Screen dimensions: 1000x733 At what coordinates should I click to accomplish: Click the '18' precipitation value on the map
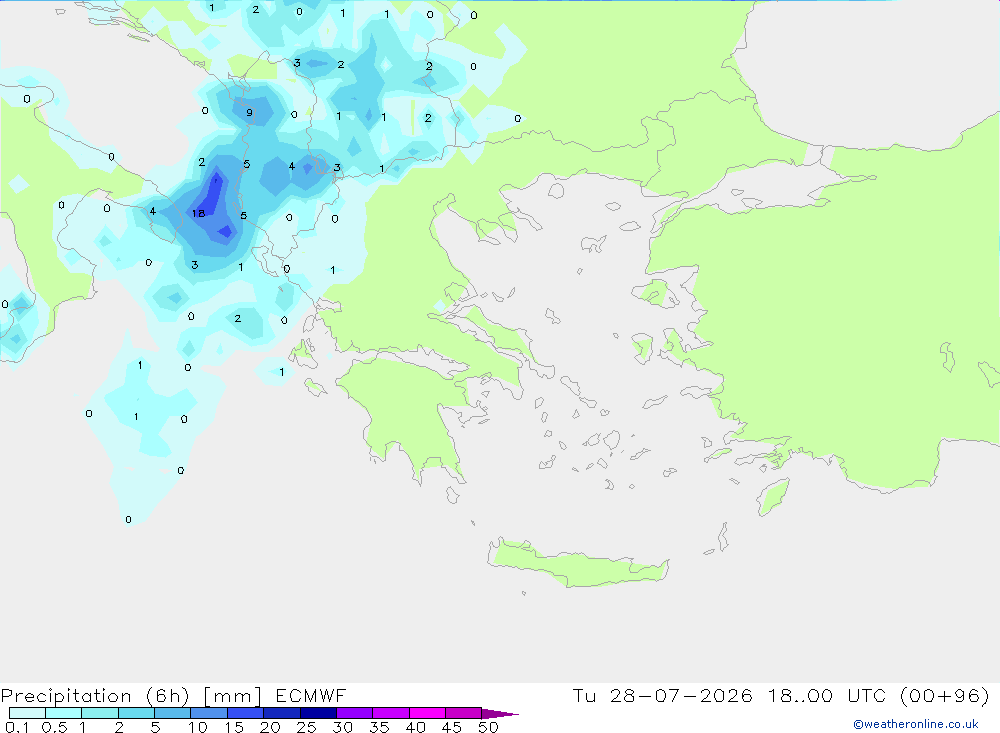click(x=198, y=213)
